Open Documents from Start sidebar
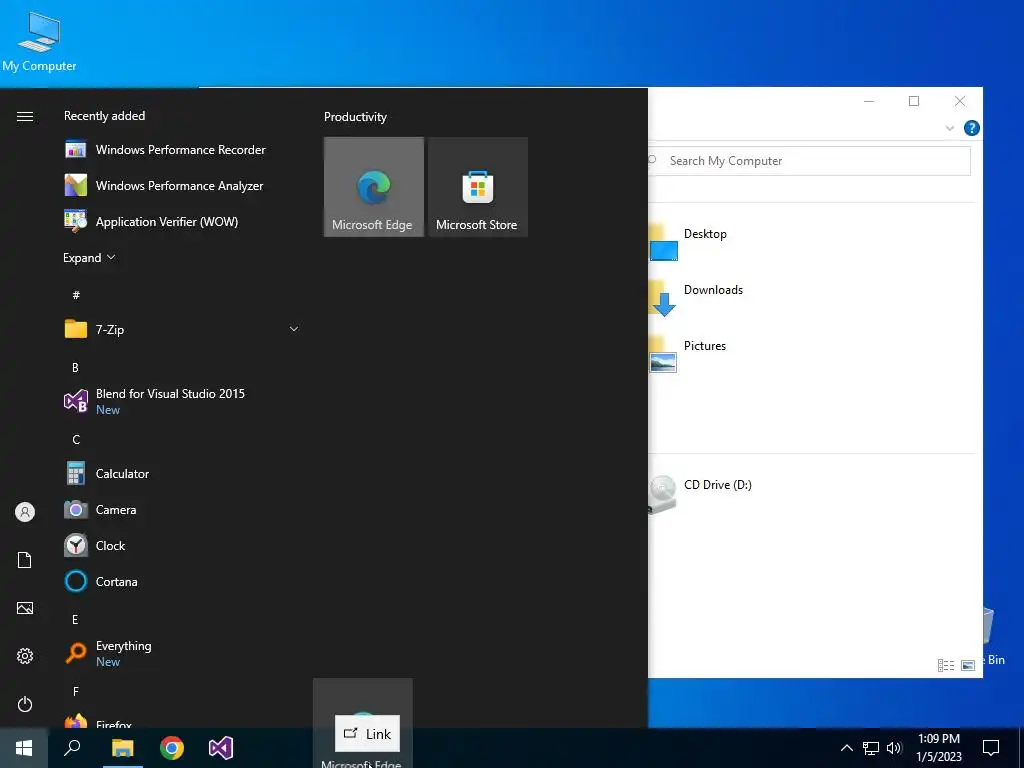 tap(25, 560)
